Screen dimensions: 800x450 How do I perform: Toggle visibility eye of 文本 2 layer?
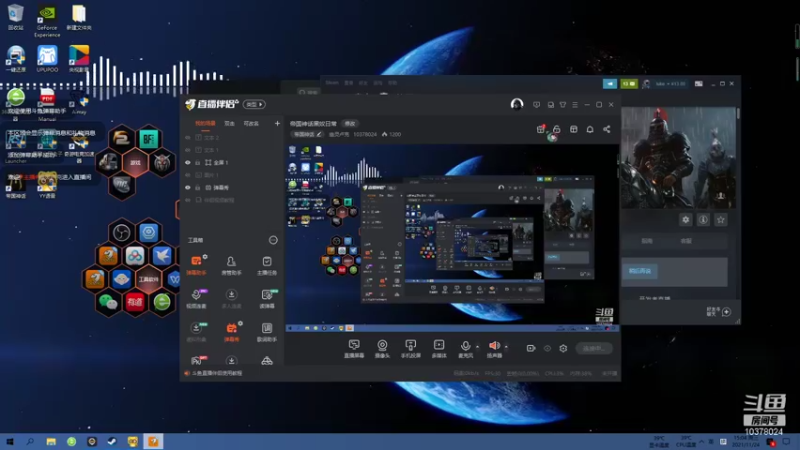(188, 138)
